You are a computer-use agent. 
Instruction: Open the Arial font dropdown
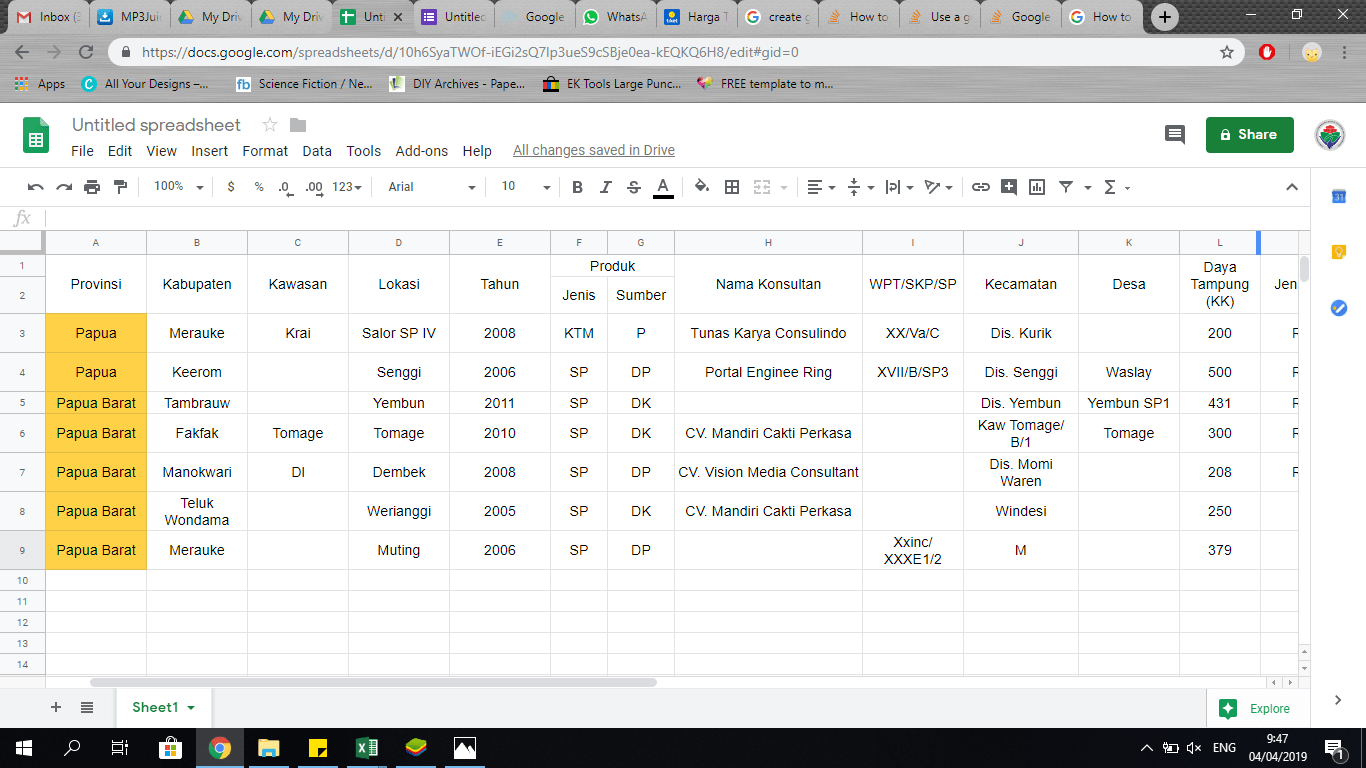432,187
